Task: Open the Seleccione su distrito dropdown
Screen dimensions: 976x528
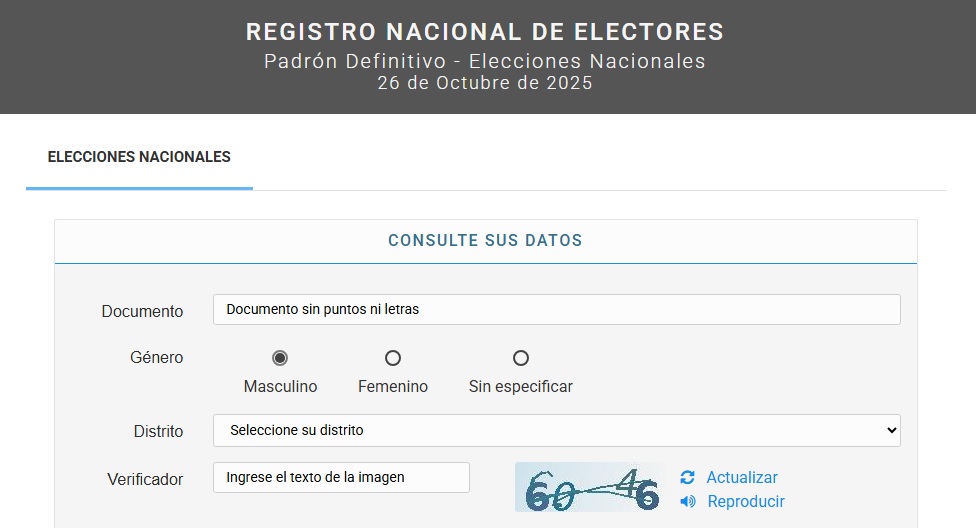Action: point(556,431)
